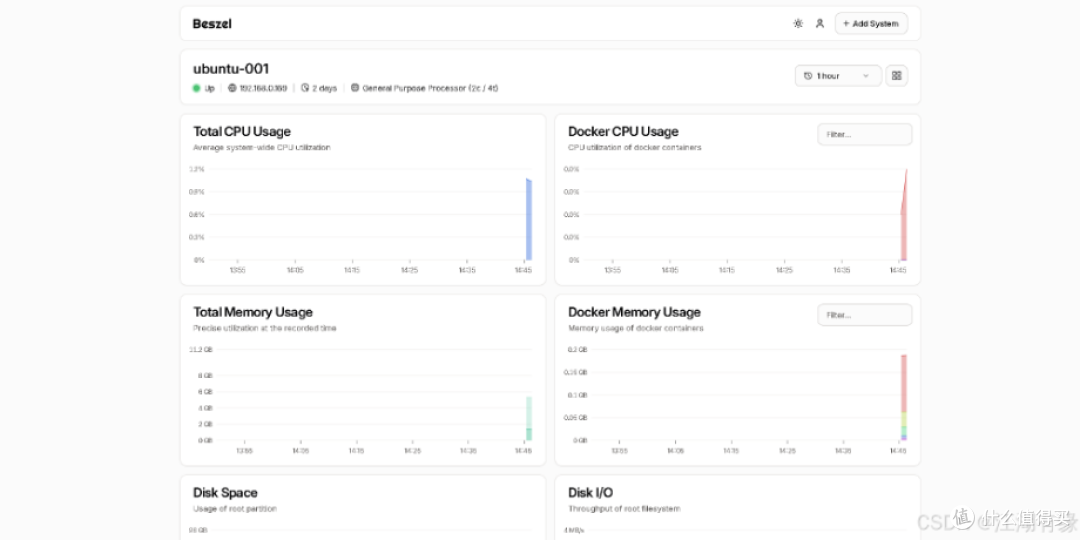Click the Docker CPU Usage heading
Viewport: 1080px width, 540px height.
click(623, 132)
